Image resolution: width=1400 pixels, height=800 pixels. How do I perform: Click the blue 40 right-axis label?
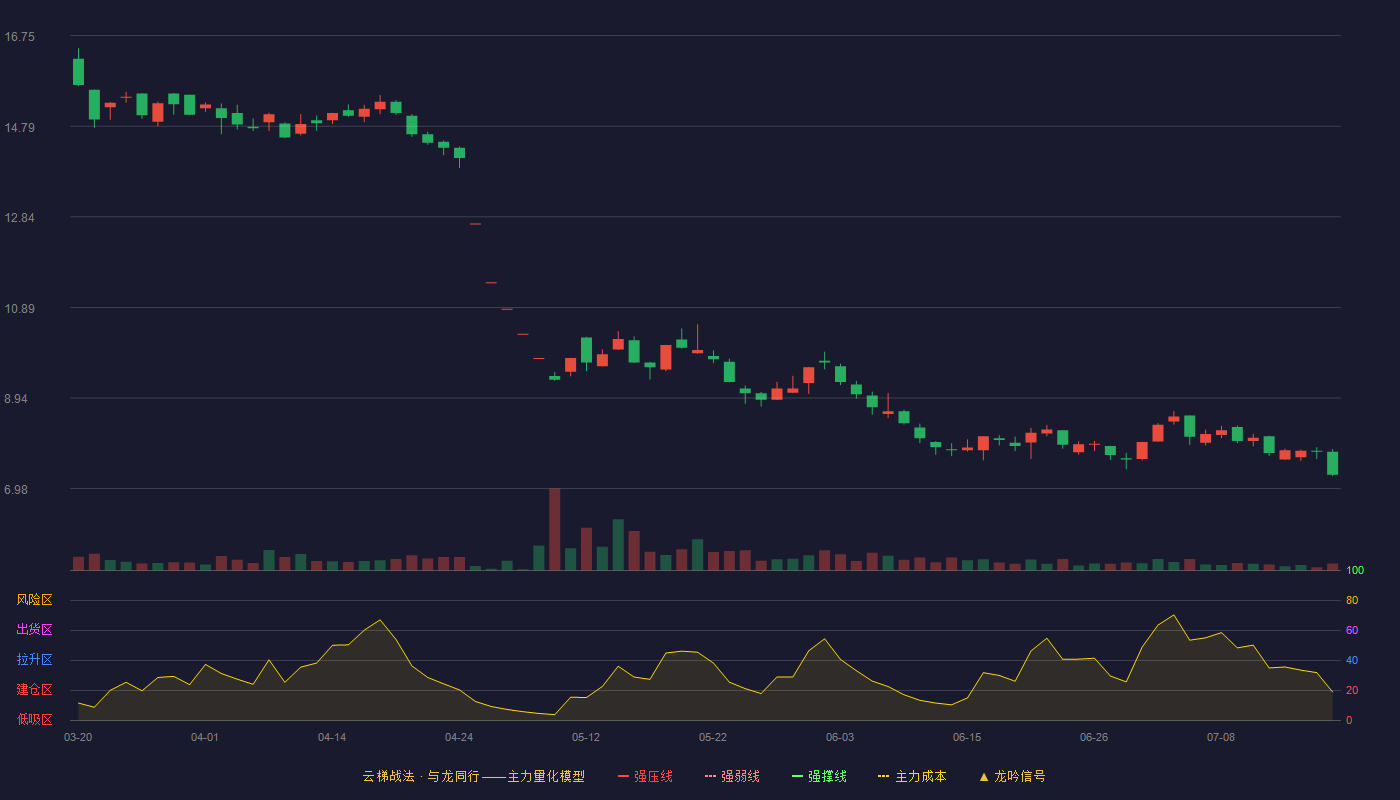[1352, 660]
